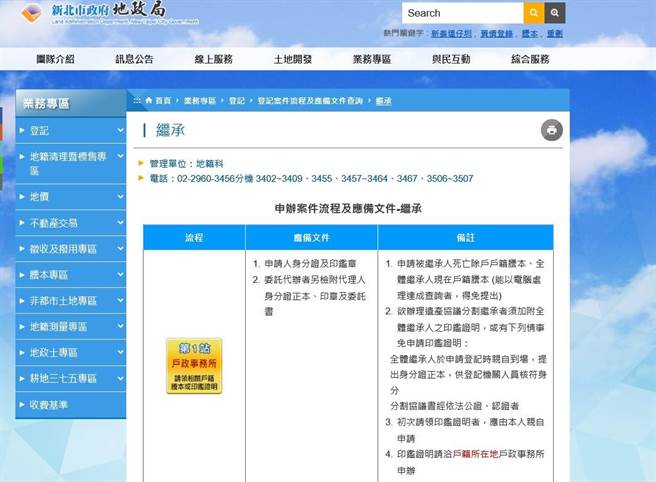Viewport: 656px width, 482px height.
Task: Click the 第1站 戶政事務所 badge image
Action: coord(194,366)
